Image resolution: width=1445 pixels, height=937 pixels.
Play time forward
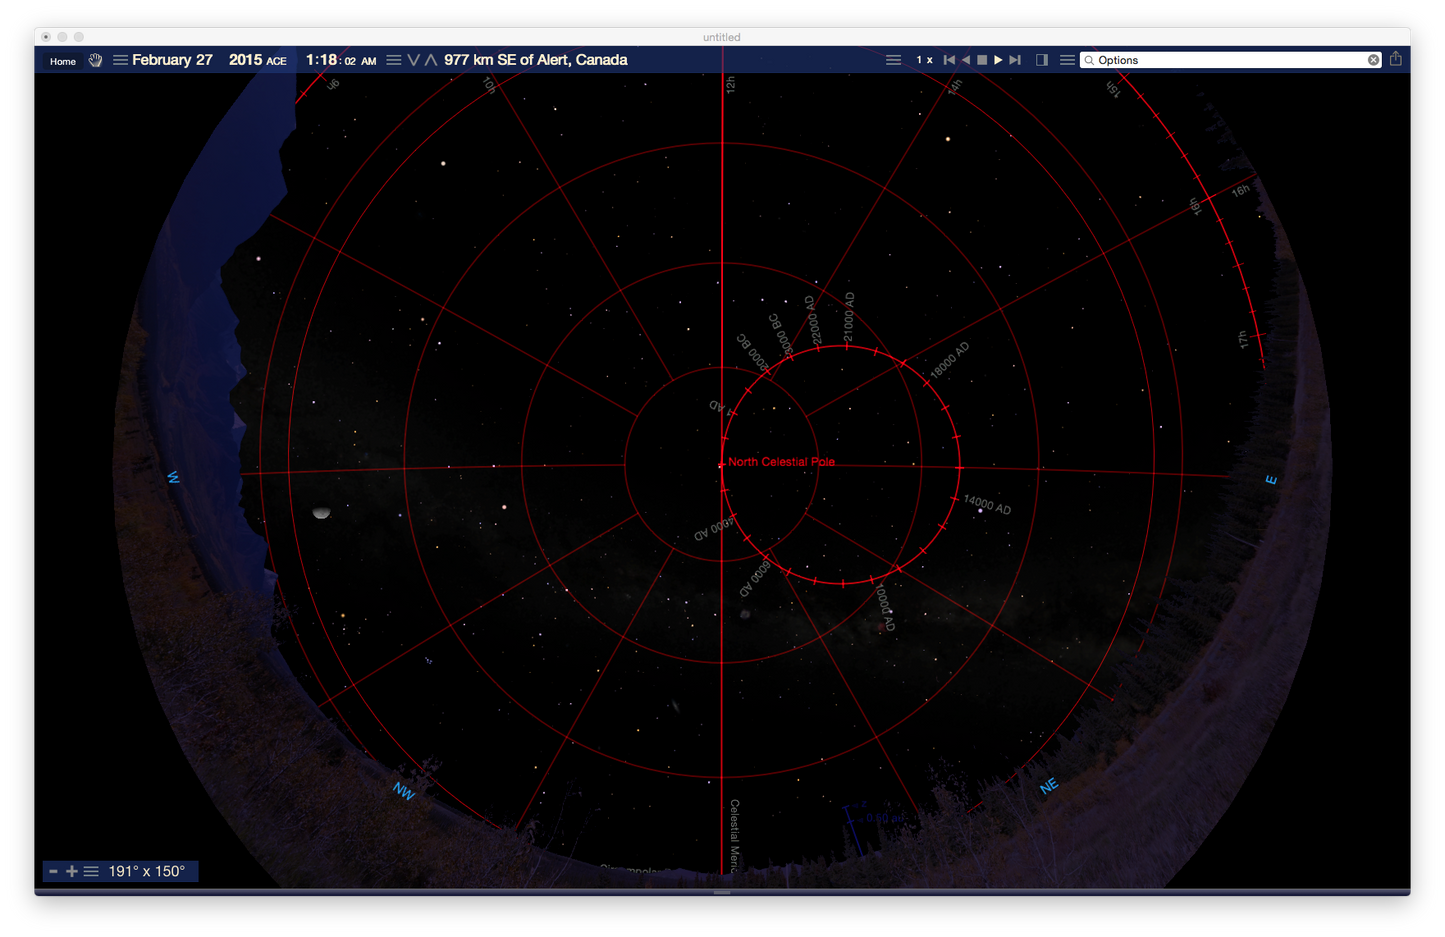tap(998, 60)
